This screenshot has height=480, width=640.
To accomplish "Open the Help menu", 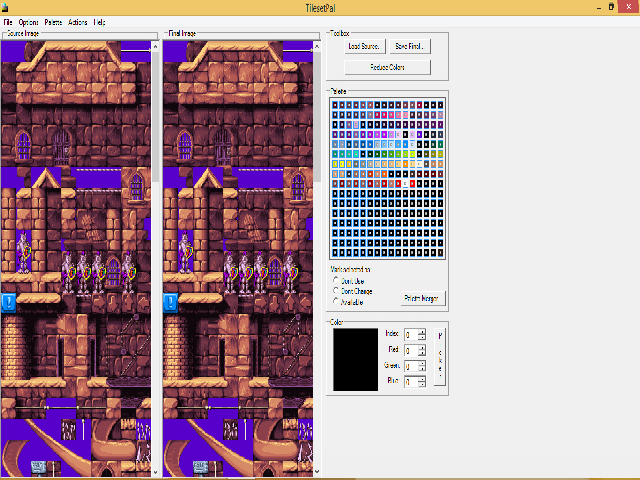I will point(99,22).
